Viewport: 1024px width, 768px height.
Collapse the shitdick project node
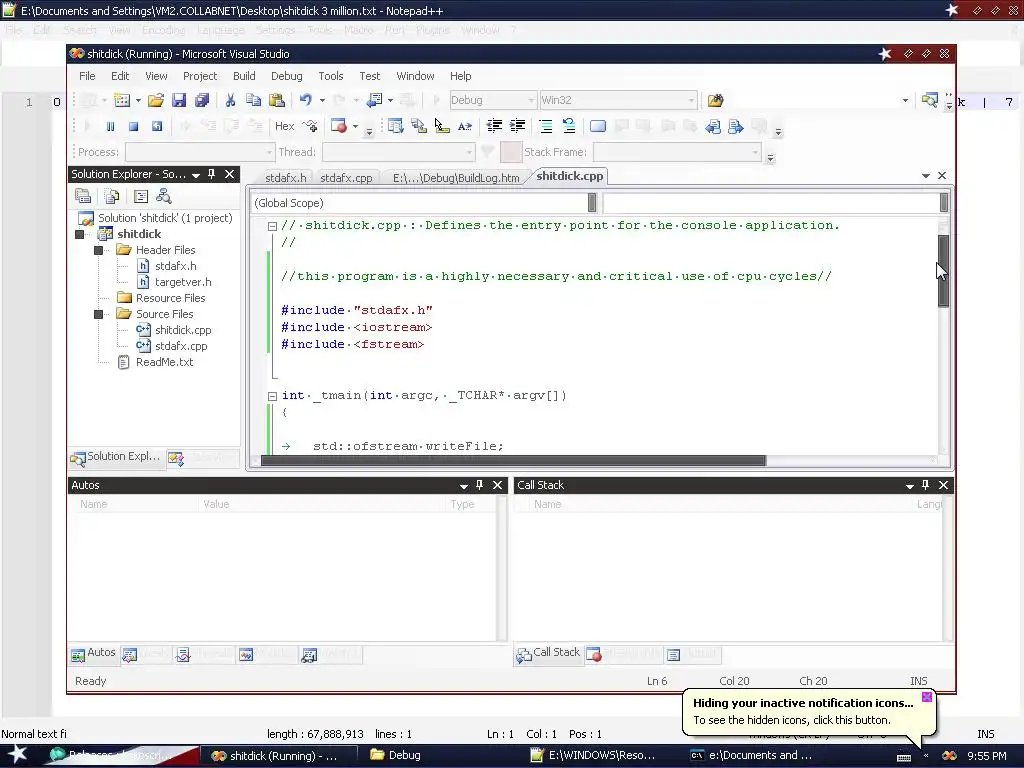(x=80, y=234)
